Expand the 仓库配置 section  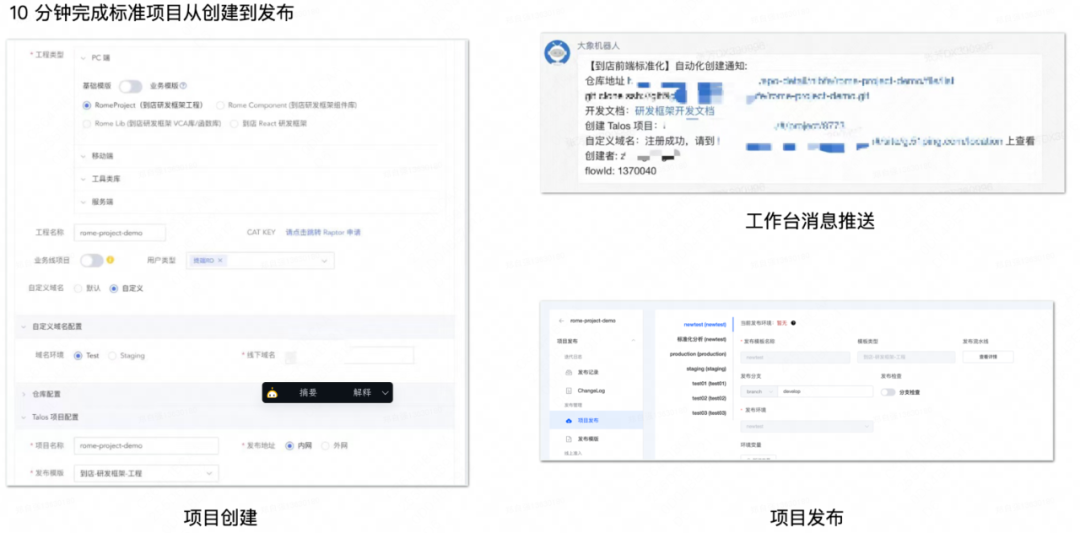click(x=24, y=394)
